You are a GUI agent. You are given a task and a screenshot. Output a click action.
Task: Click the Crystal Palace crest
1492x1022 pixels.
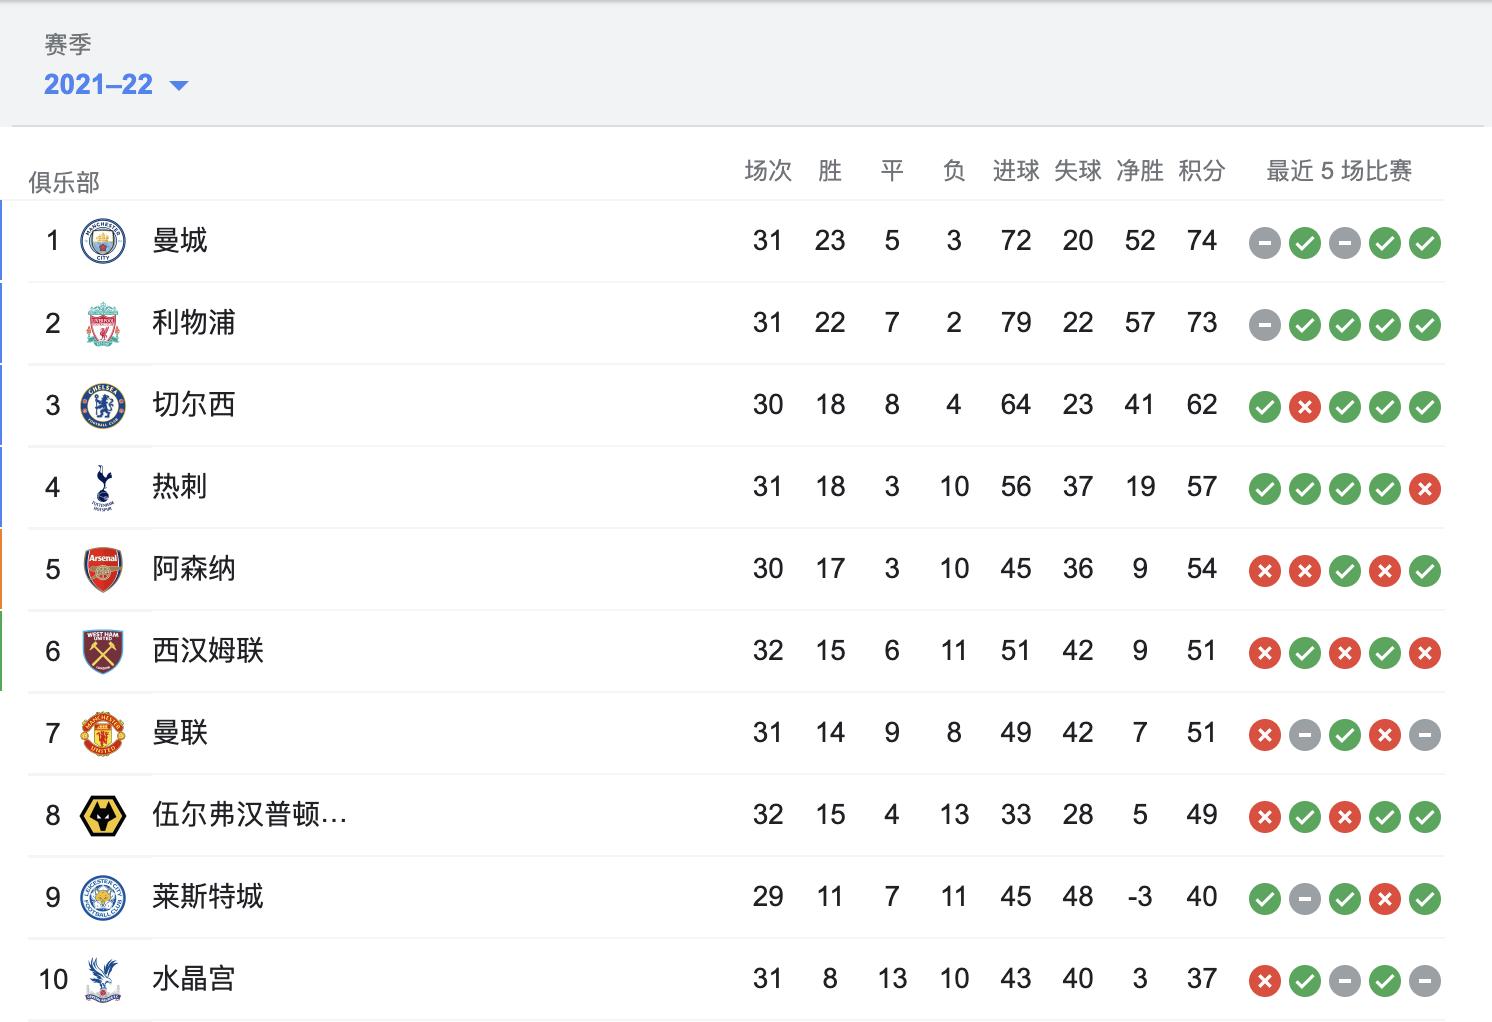tap(103, 979)
